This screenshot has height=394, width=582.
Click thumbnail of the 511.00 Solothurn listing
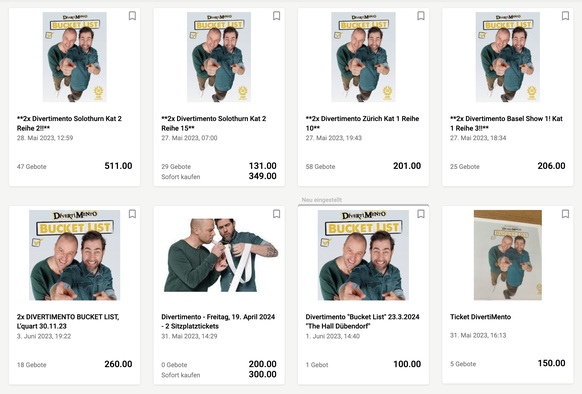pyautogui.click(x=75, y=57)
